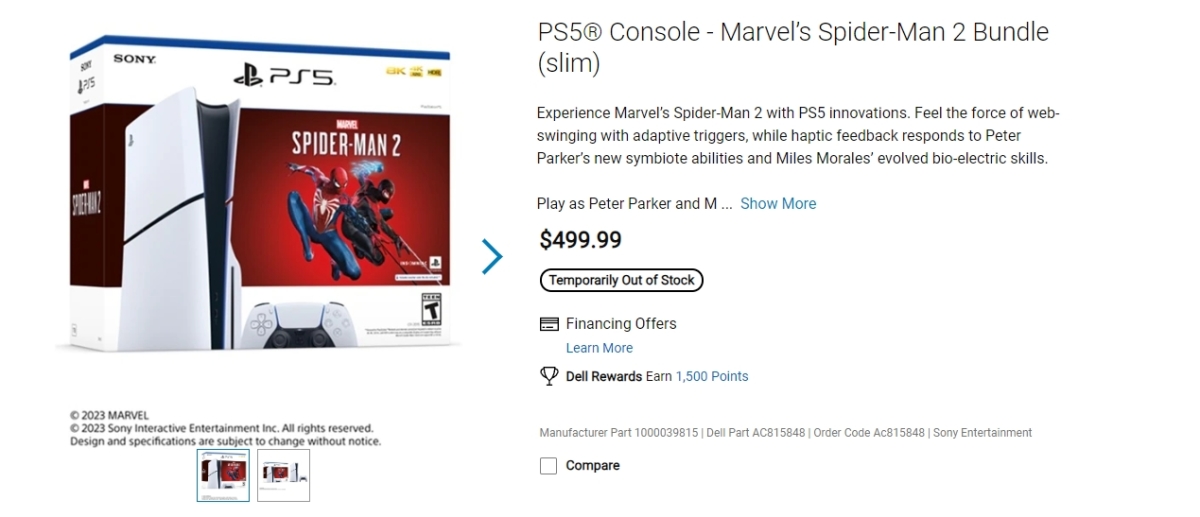Click the Dell Rewards trophy icon

(x=548, y=376)
